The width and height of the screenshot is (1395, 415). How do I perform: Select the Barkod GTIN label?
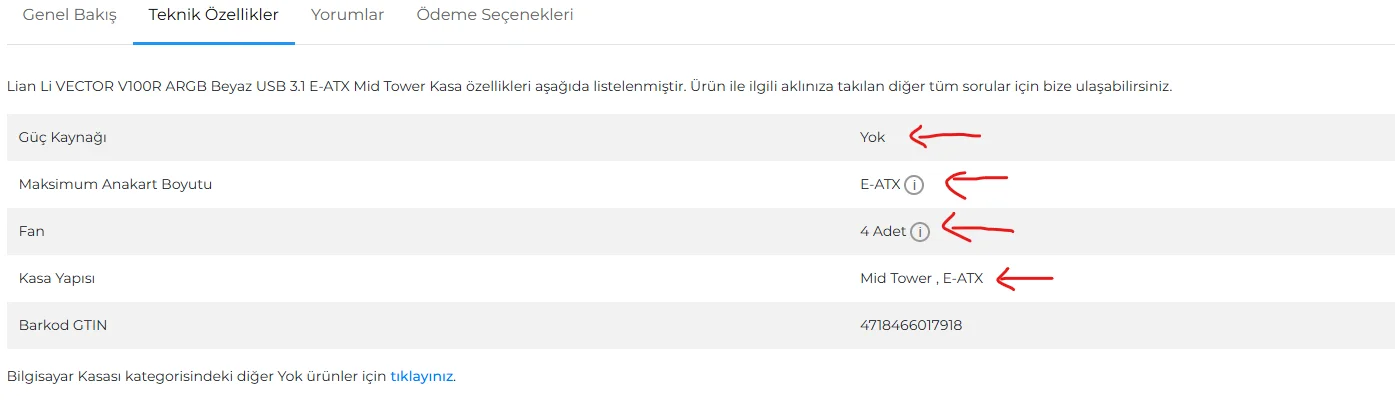tap(63, 325)
